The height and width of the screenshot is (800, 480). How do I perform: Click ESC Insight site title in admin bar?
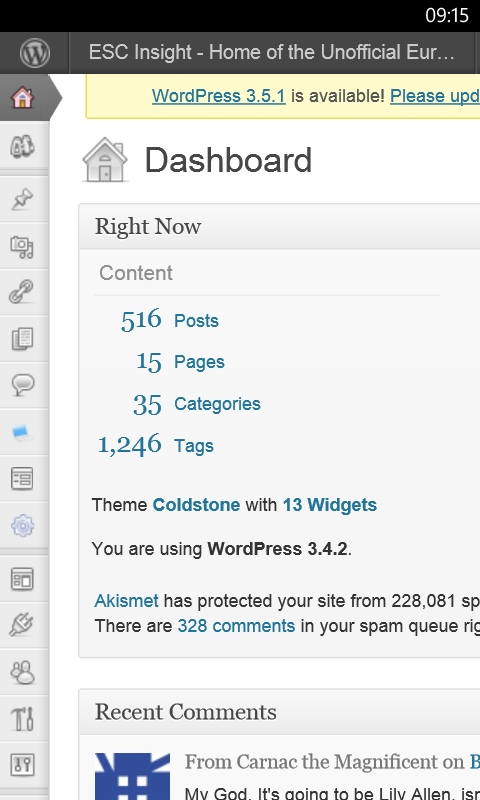271,52
